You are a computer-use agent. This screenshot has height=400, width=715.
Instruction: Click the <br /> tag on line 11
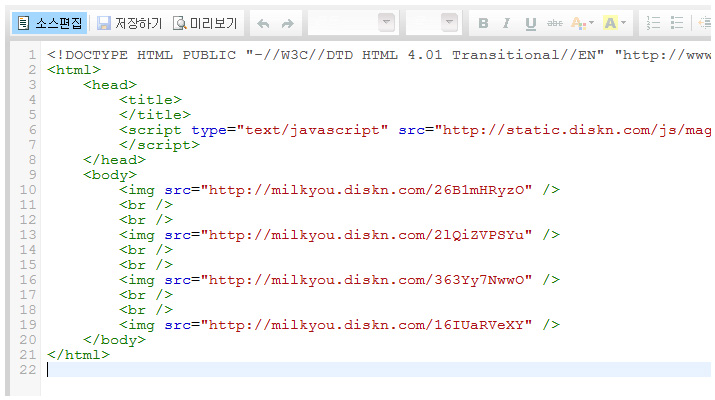point(146,205)
